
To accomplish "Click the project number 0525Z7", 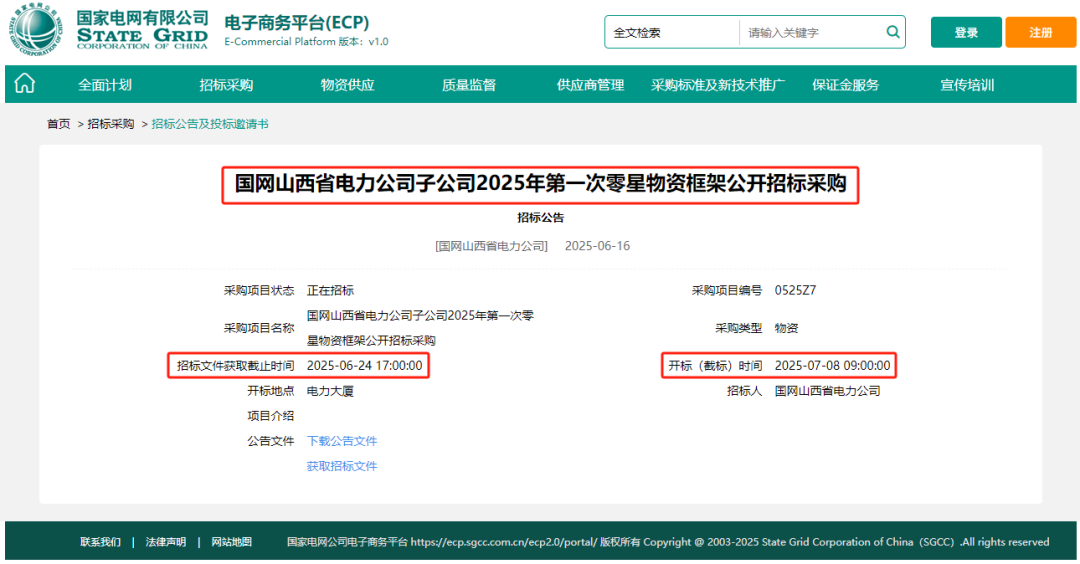I will click(x=795, y=291).
